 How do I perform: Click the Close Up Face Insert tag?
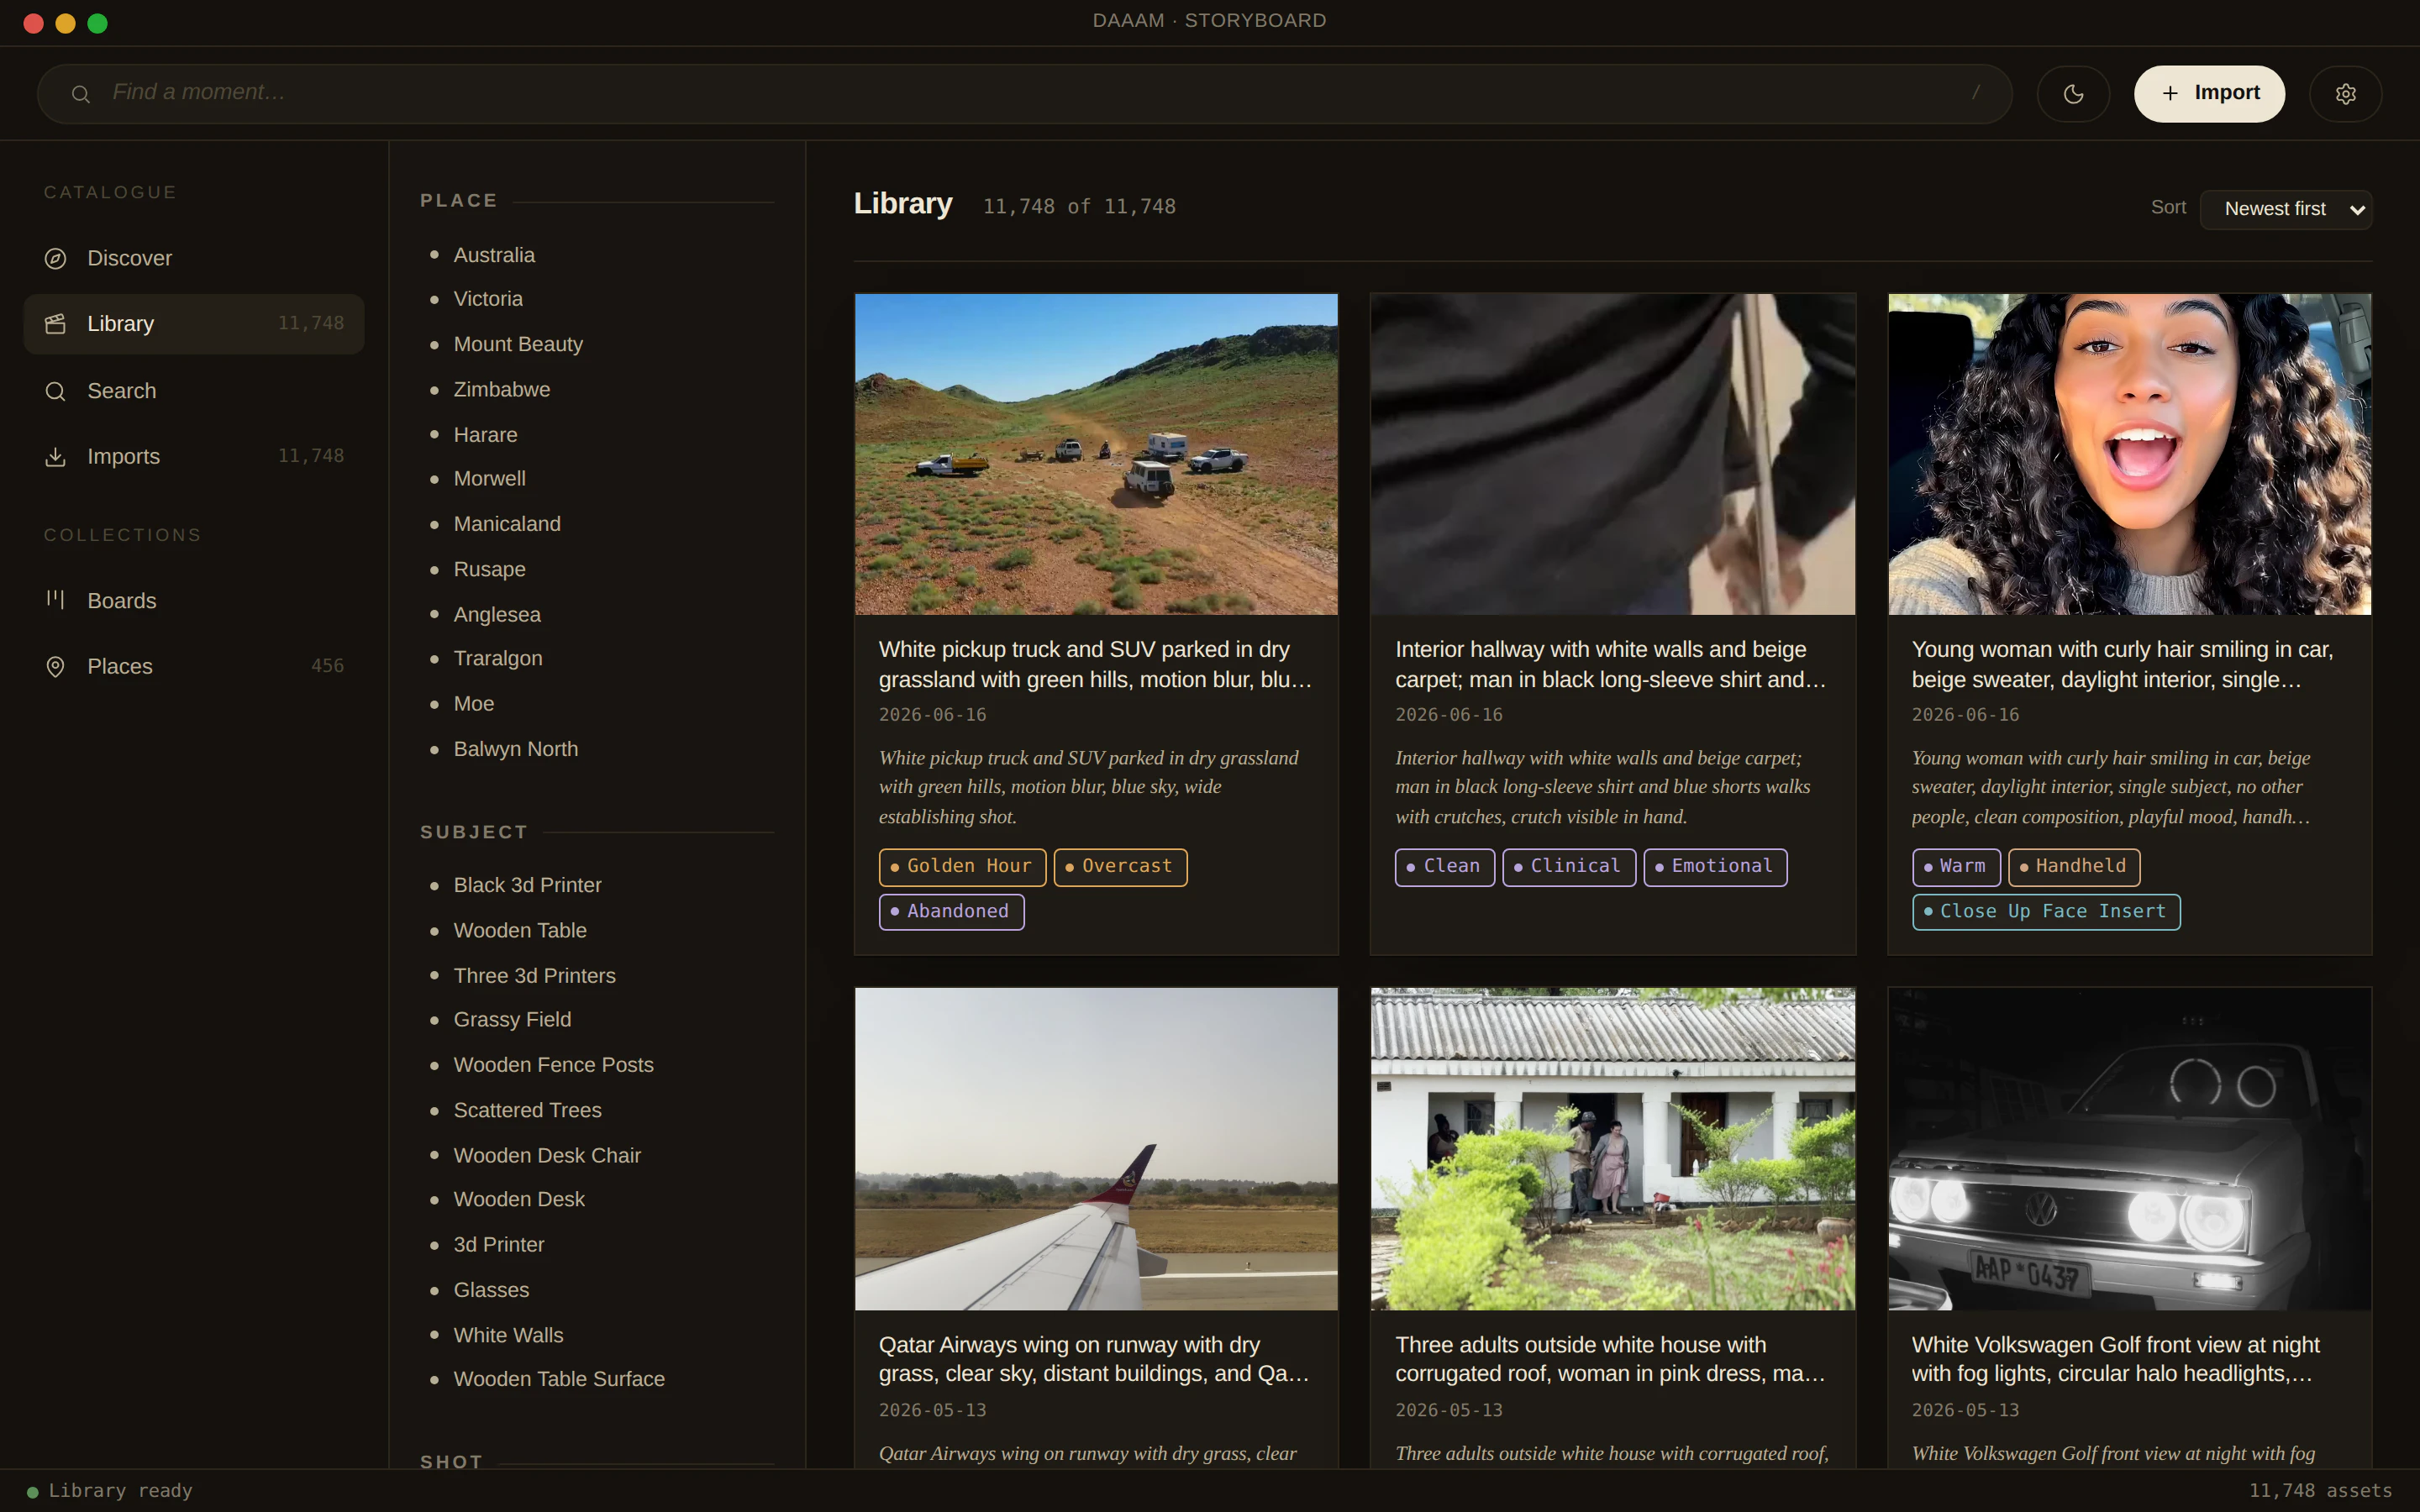[x=2046, y=912]
